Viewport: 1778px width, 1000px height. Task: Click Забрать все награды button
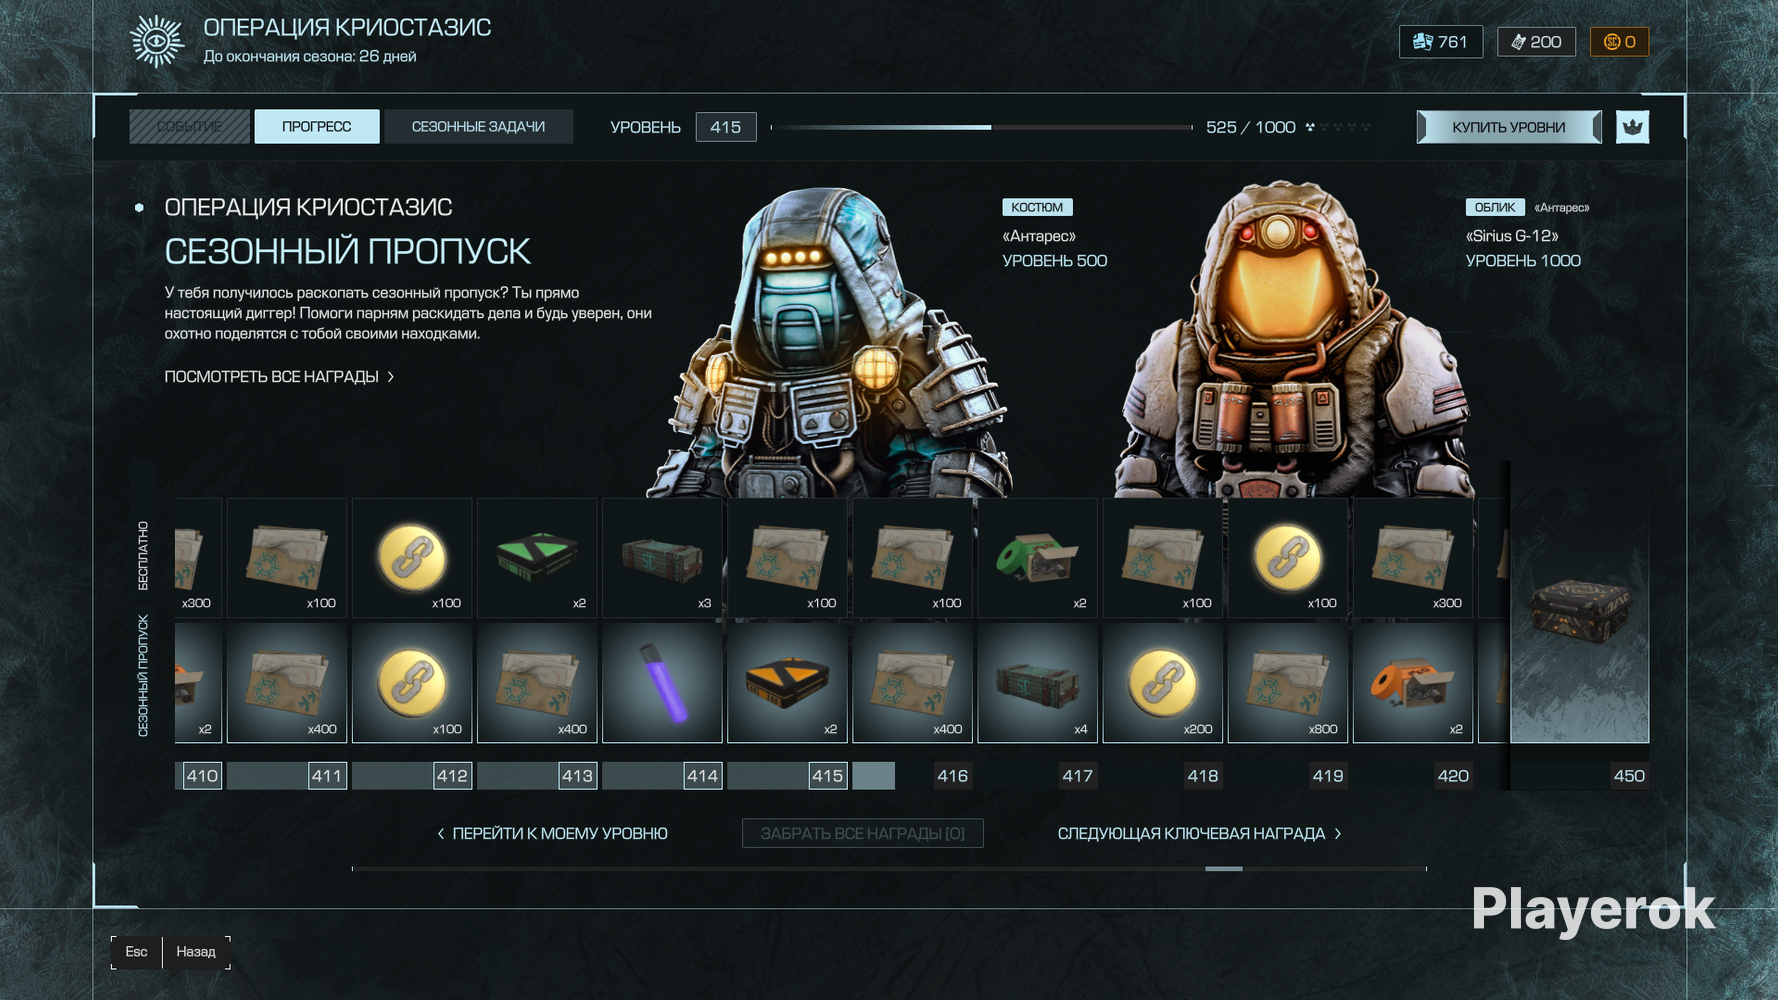[x=862, y=833]
